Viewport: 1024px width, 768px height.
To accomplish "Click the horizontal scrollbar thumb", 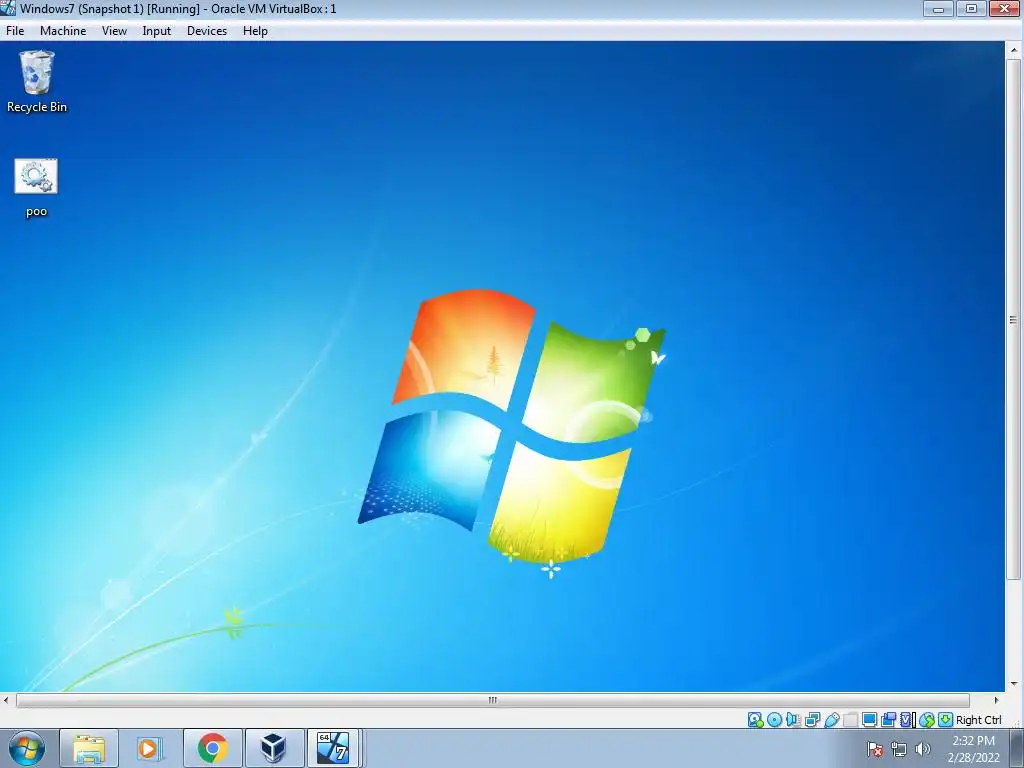I will click(x=492, y=700).
